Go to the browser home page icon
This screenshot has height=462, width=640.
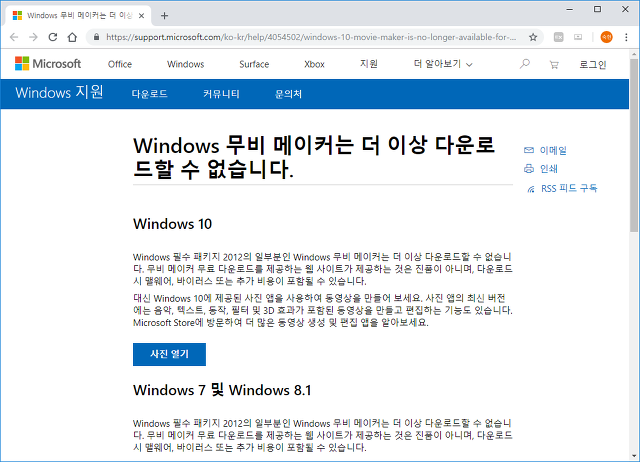(72, 37)
